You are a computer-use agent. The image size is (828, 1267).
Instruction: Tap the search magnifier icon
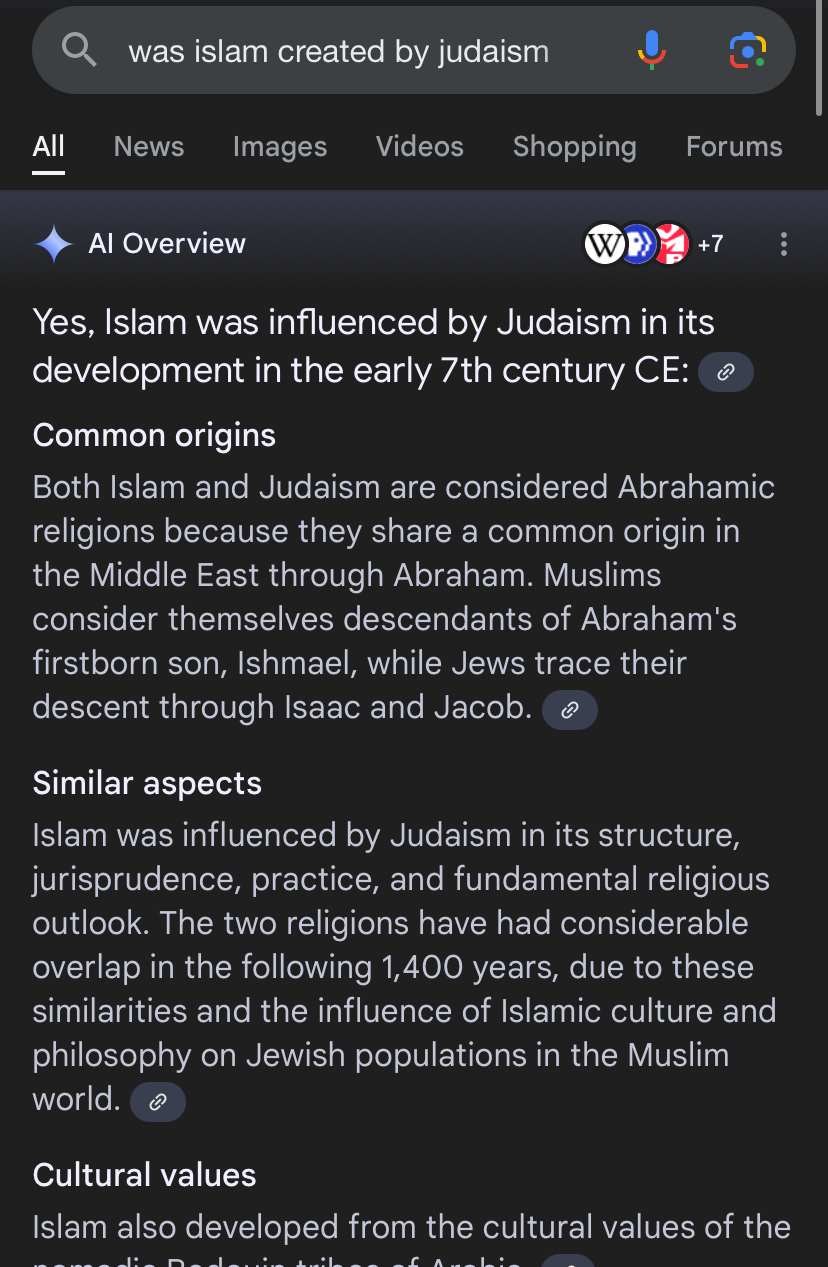pos(79,49)
